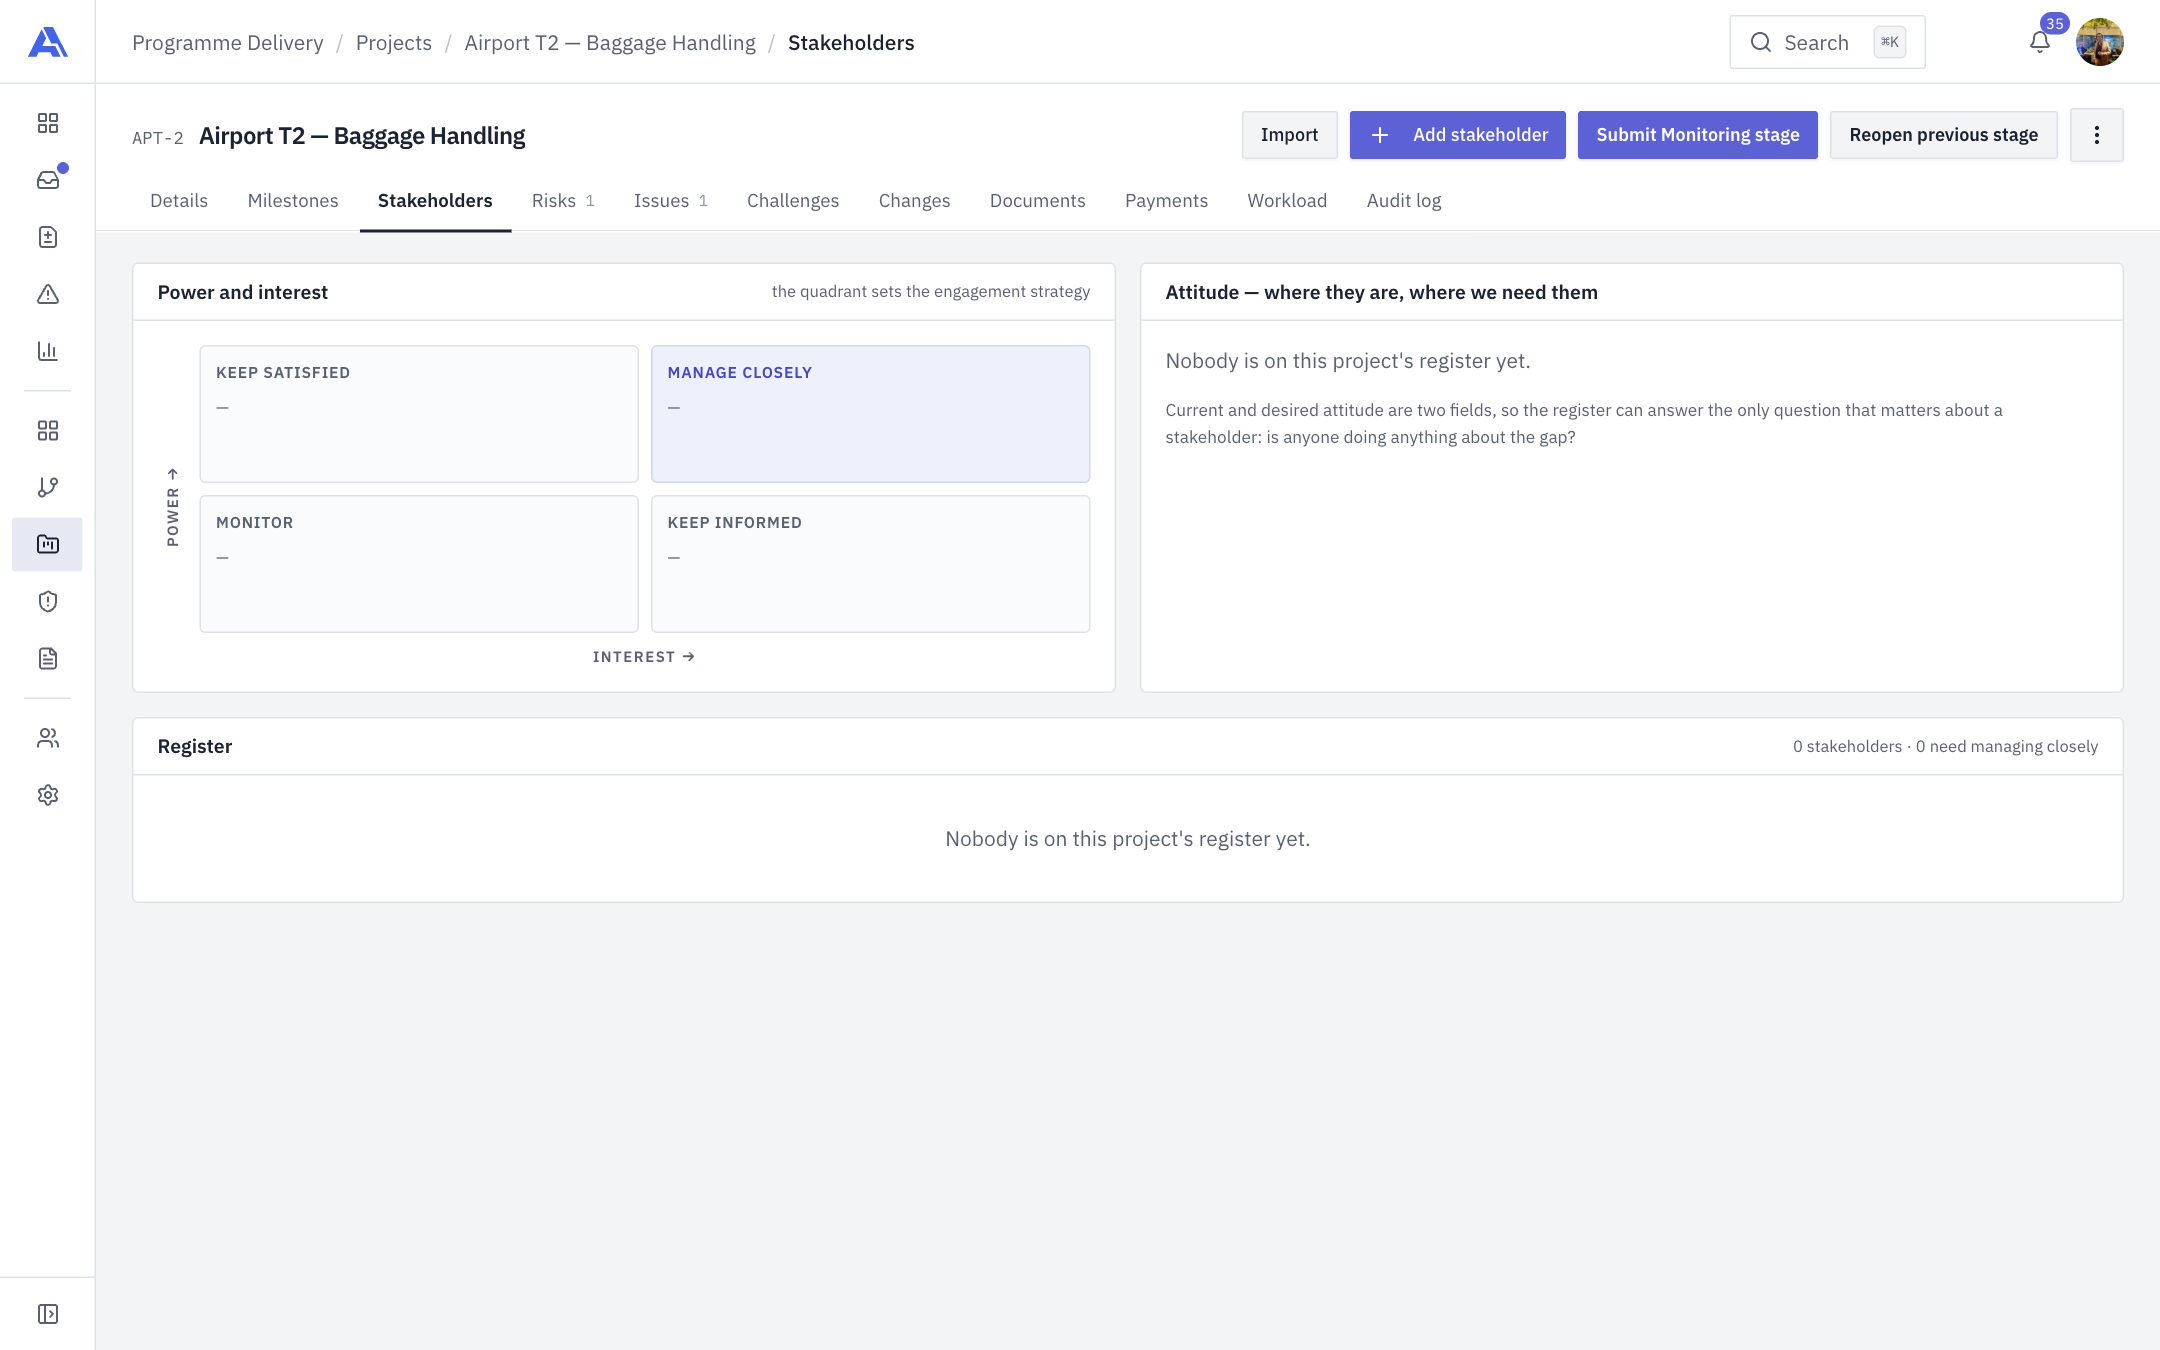The width and height of the screenshot is (2160, 1350).
Task: Open the document-plus icon in the sidebar
Action: point(47,237)
